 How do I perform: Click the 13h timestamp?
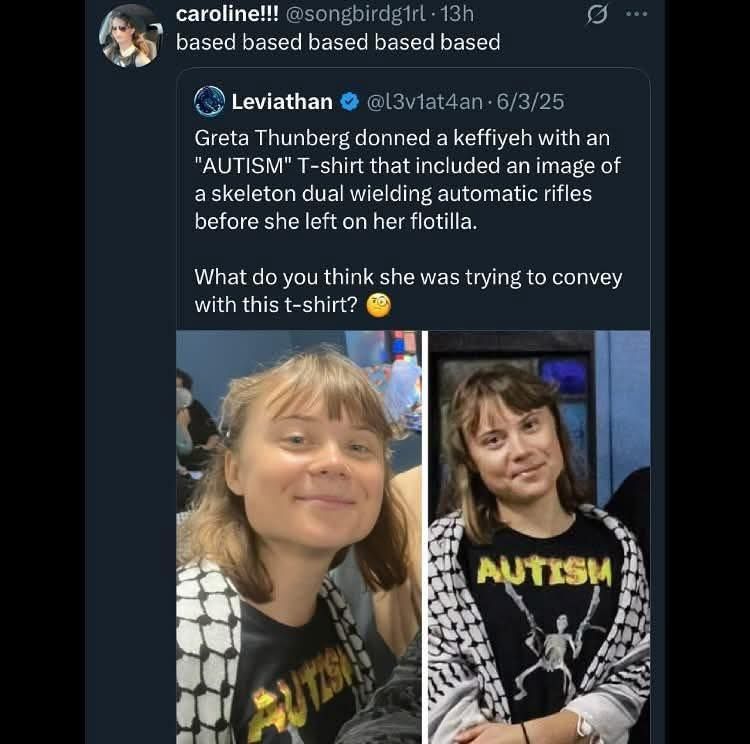coord(456,14)
